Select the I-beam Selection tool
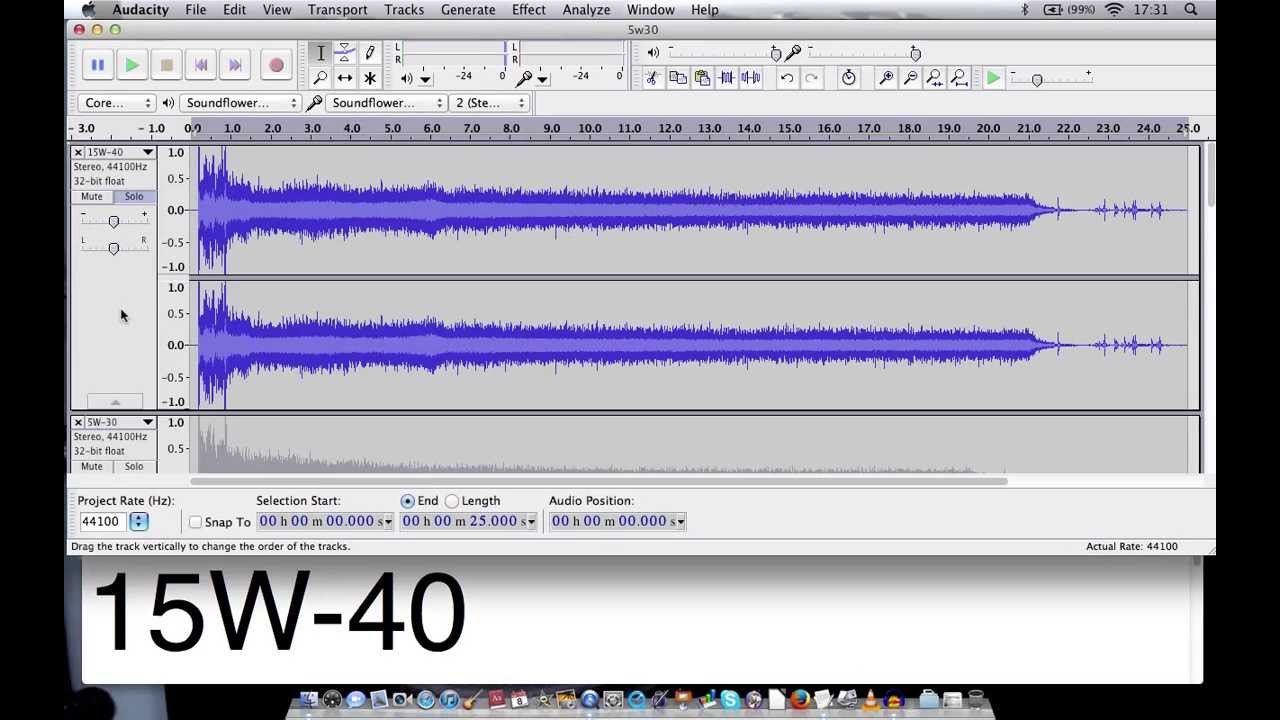1280x720 pixels. click(321, 53)
